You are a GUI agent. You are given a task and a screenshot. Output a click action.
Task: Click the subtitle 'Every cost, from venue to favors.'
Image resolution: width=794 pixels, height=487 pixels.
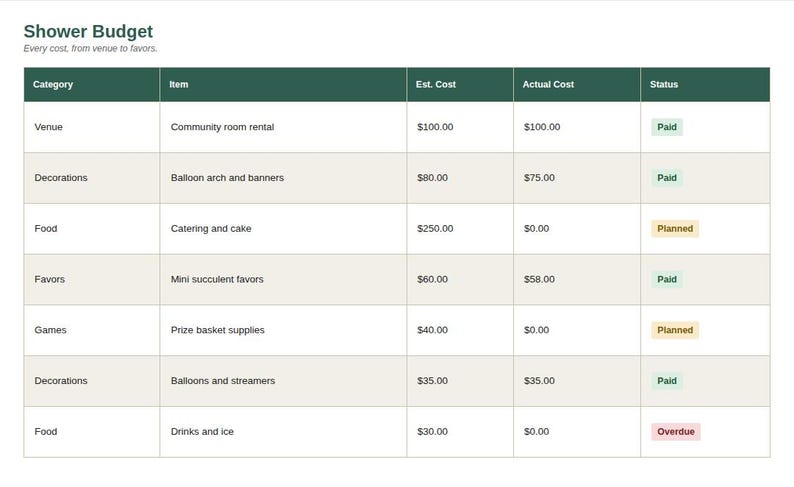[91, 49]
